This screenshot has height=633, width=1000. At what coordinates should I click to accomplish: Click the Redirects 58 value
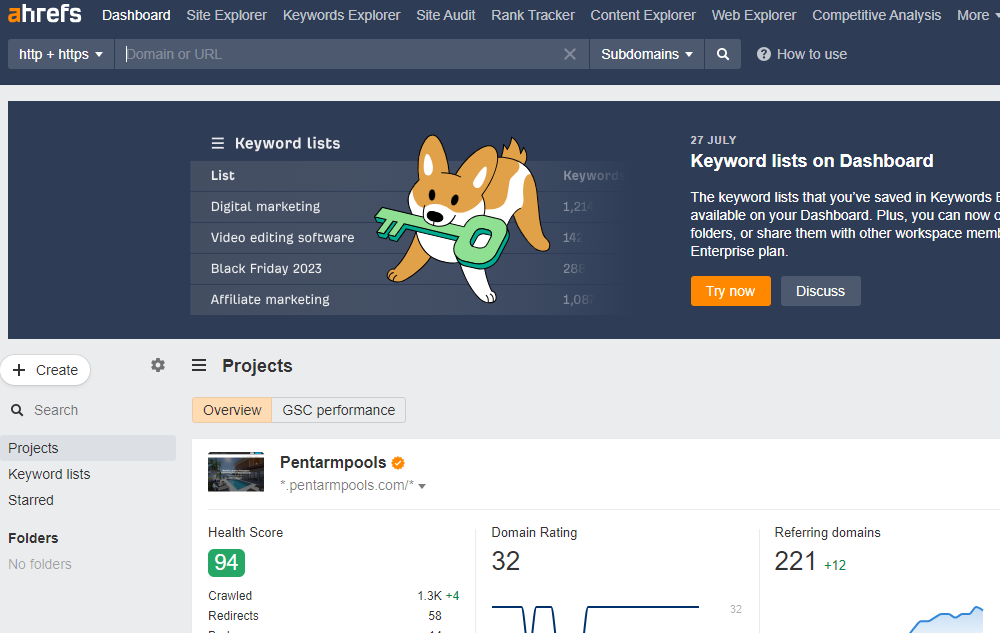[x=435, y=616]
